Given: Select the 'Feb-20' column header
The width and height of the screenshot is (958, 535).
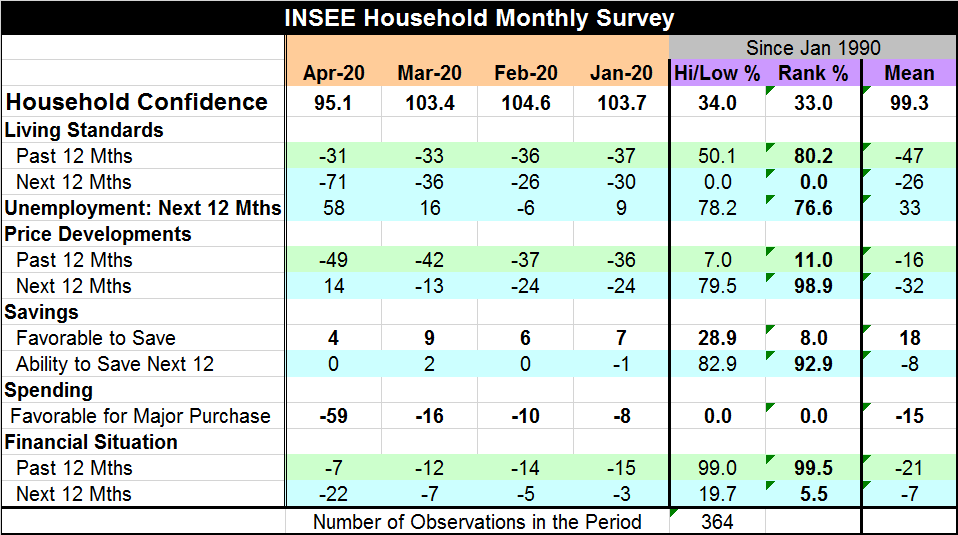Looking at the screenshot, I should [525, 73].
